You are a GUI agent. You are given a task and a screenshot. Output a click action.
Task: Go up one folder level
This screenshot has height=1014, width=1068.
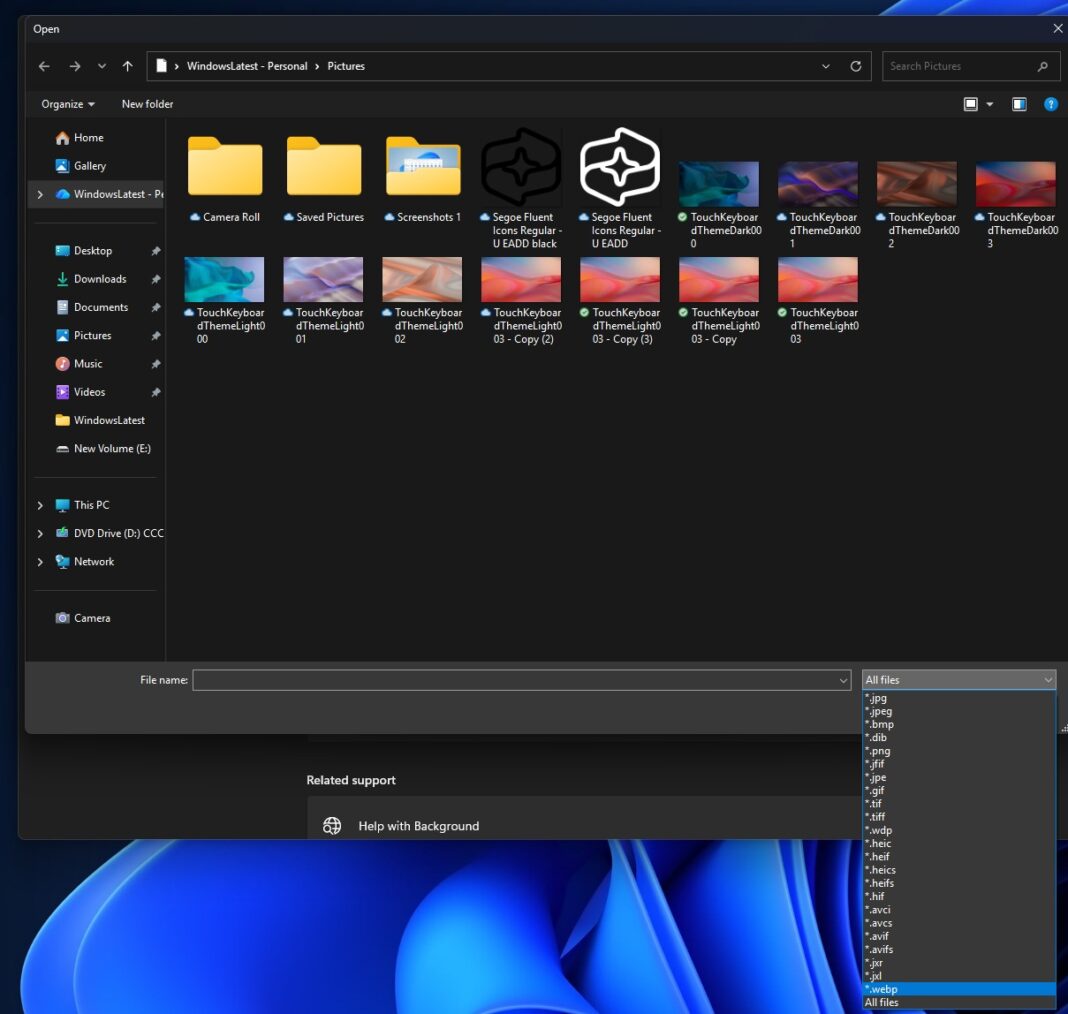coord(127,66)
